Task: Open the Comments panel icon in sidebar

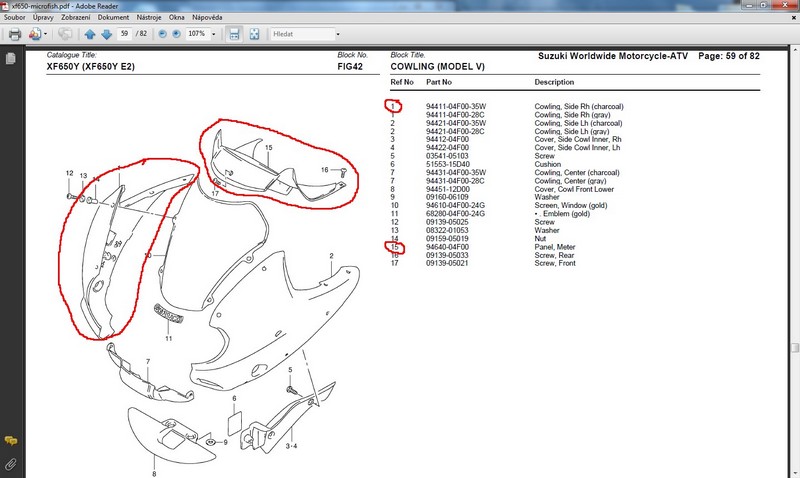Action: pyautogui.click(x=10, y=440)
